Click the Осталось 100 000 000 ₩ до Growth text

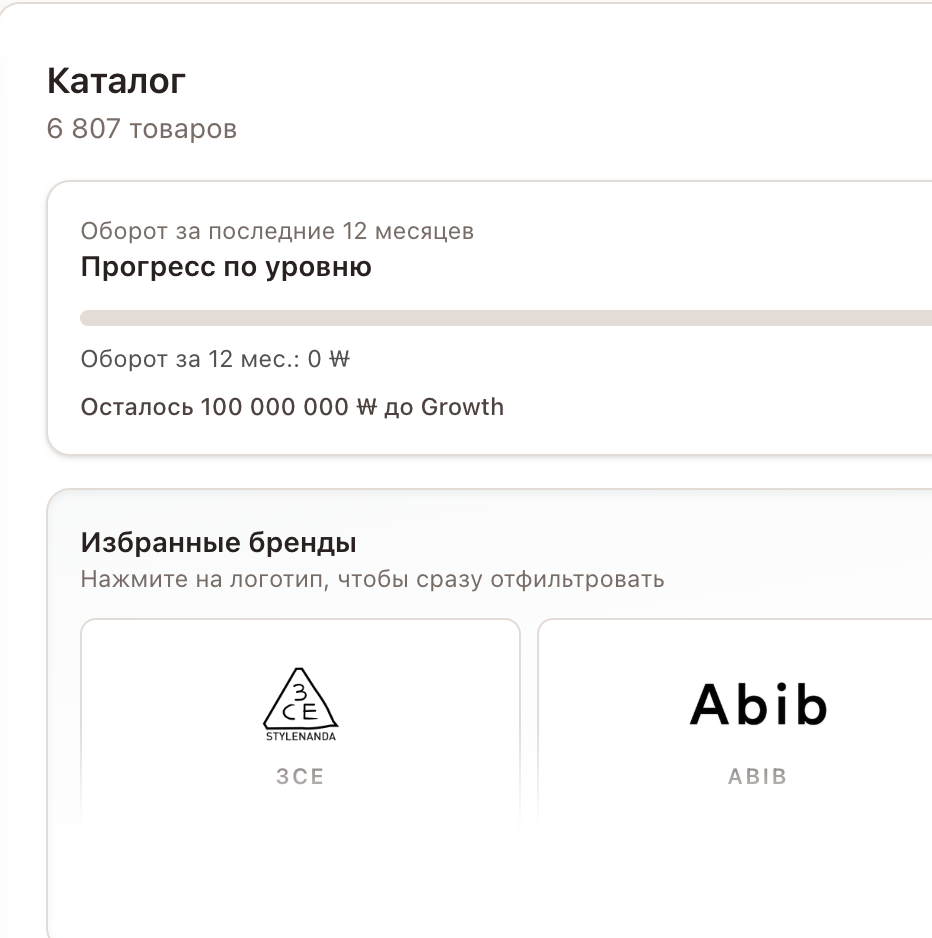point(292,407)
